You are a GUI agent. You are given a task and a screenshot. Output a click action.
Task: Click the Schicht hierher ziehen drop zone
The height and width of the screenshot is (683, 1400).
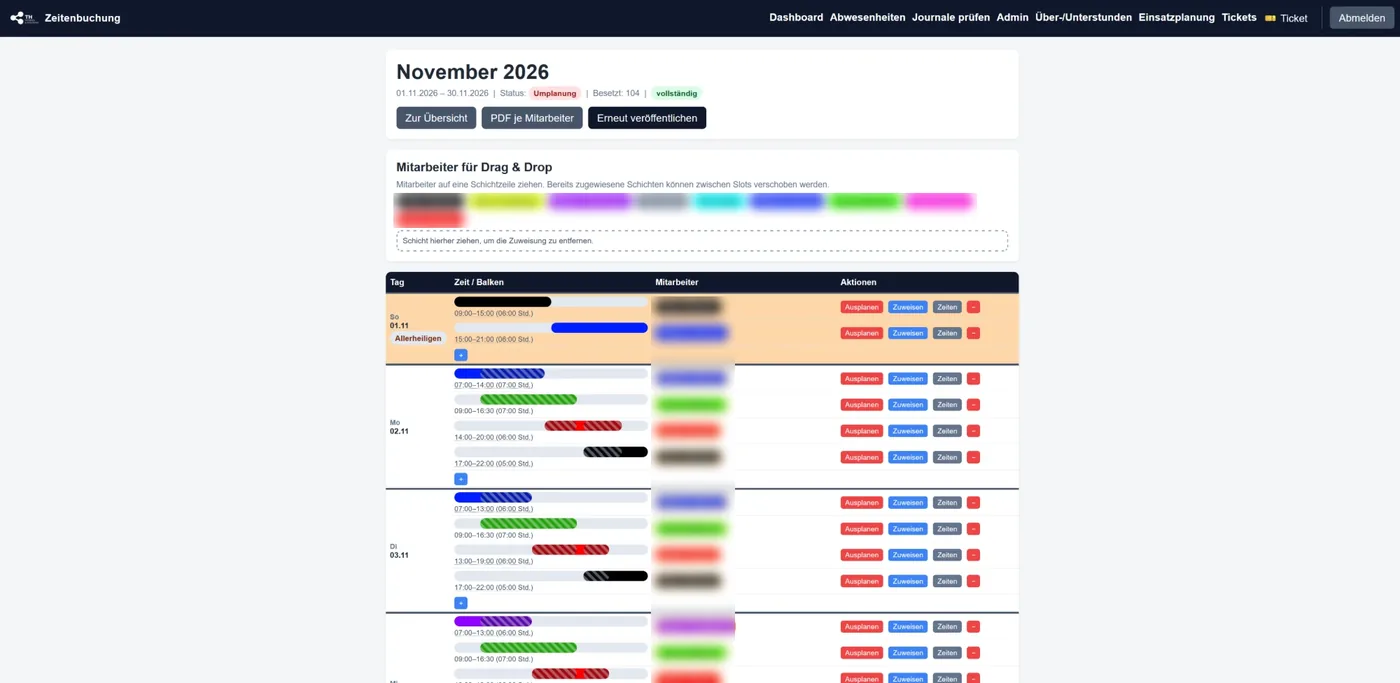(702, 241)
